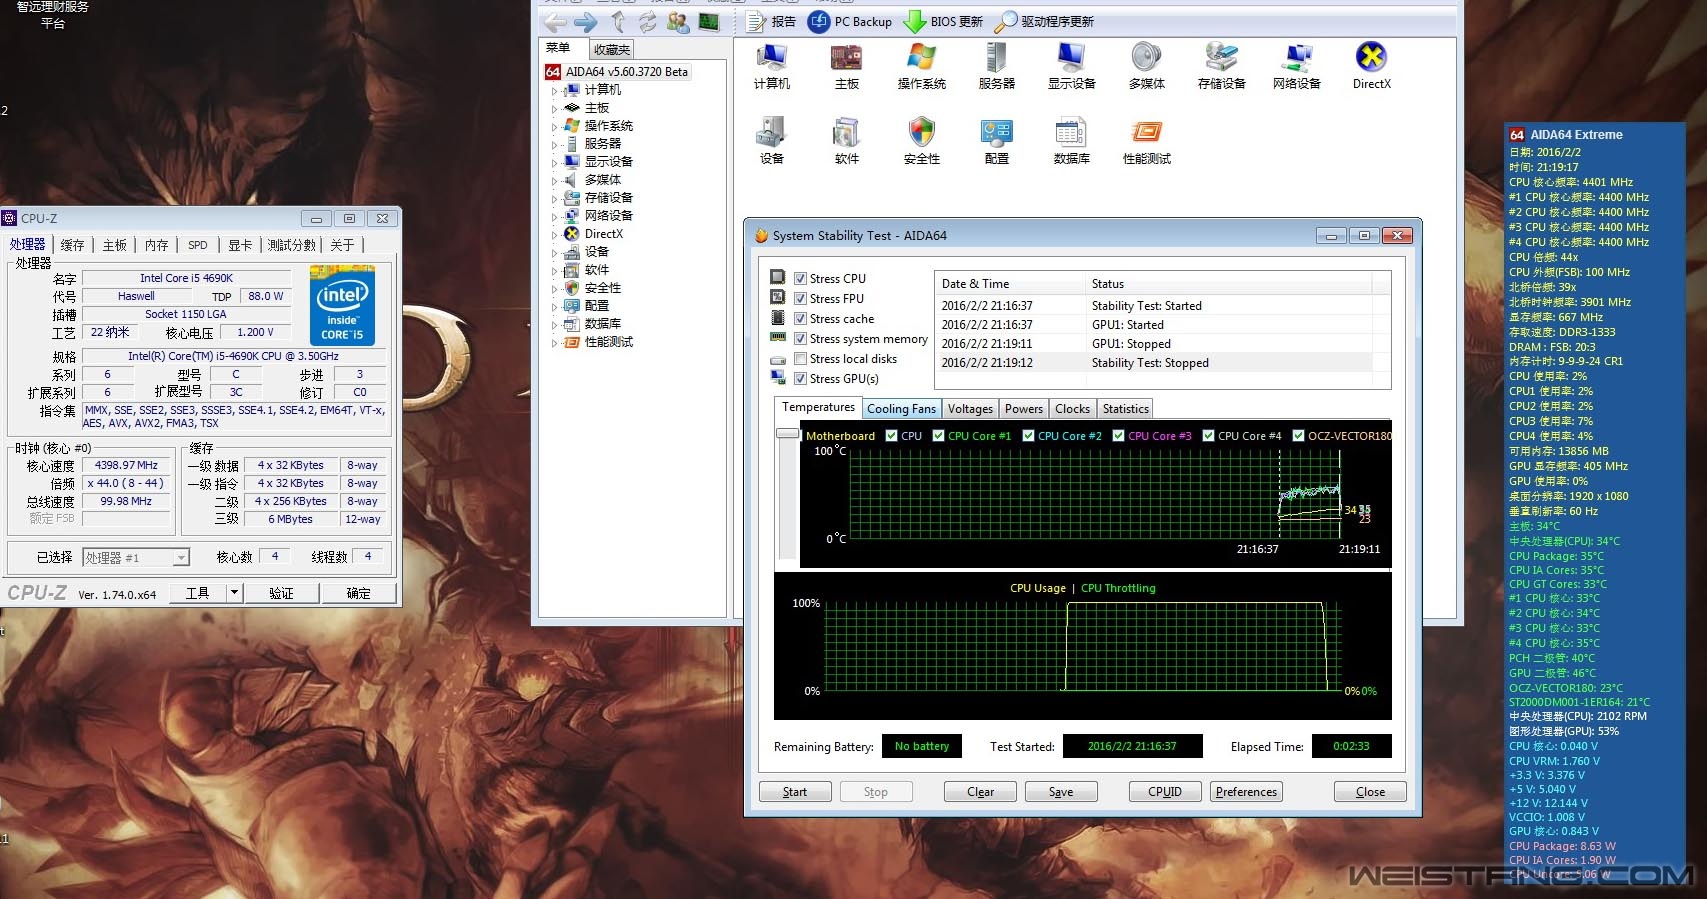Open the 计算机 (Computer) large icon

pyautogui.click(x=771, y=67)
